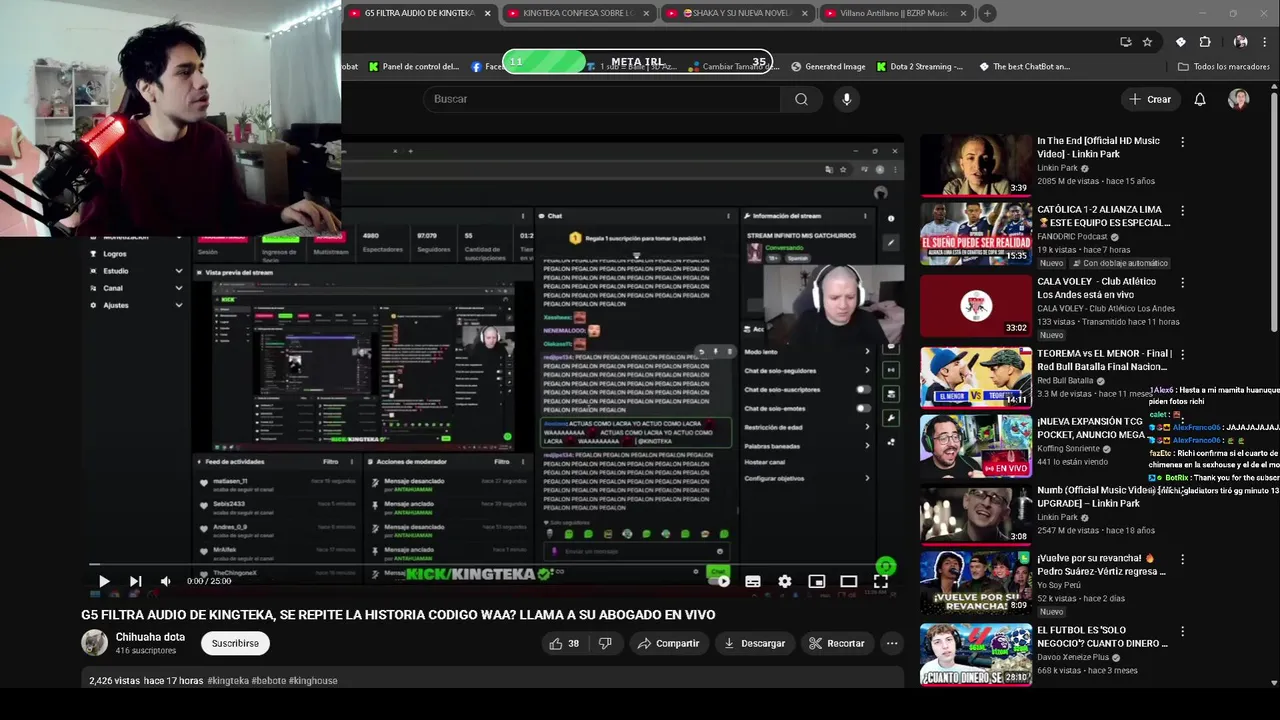Open options menu for In The End video
This screenshot has height=720, width=1280.
point(1182,143)
